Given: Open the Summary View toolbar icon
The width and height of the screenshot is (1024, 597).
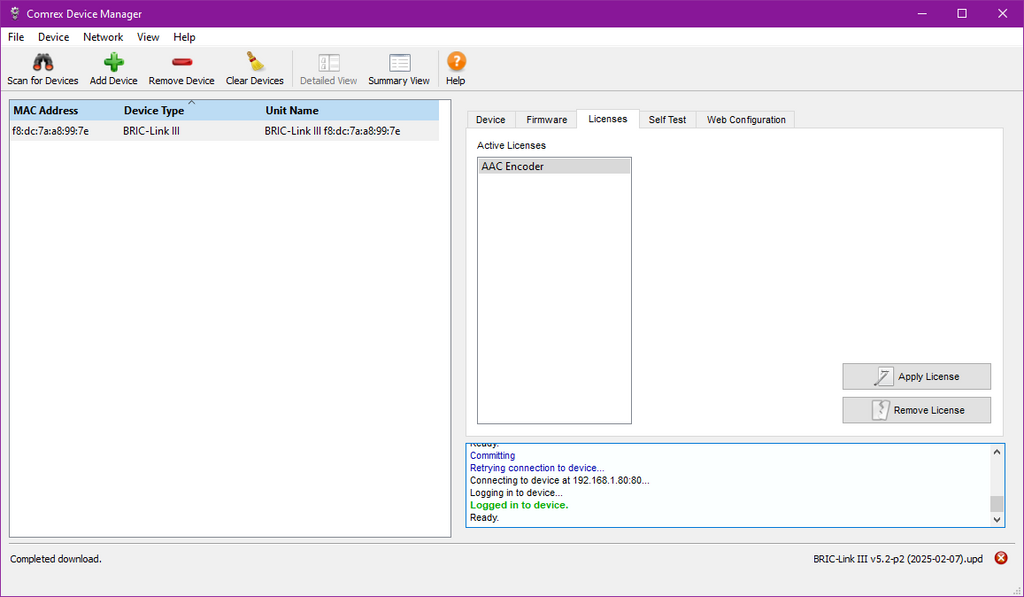Looking at the screenshot, I should tap(399, 63).
